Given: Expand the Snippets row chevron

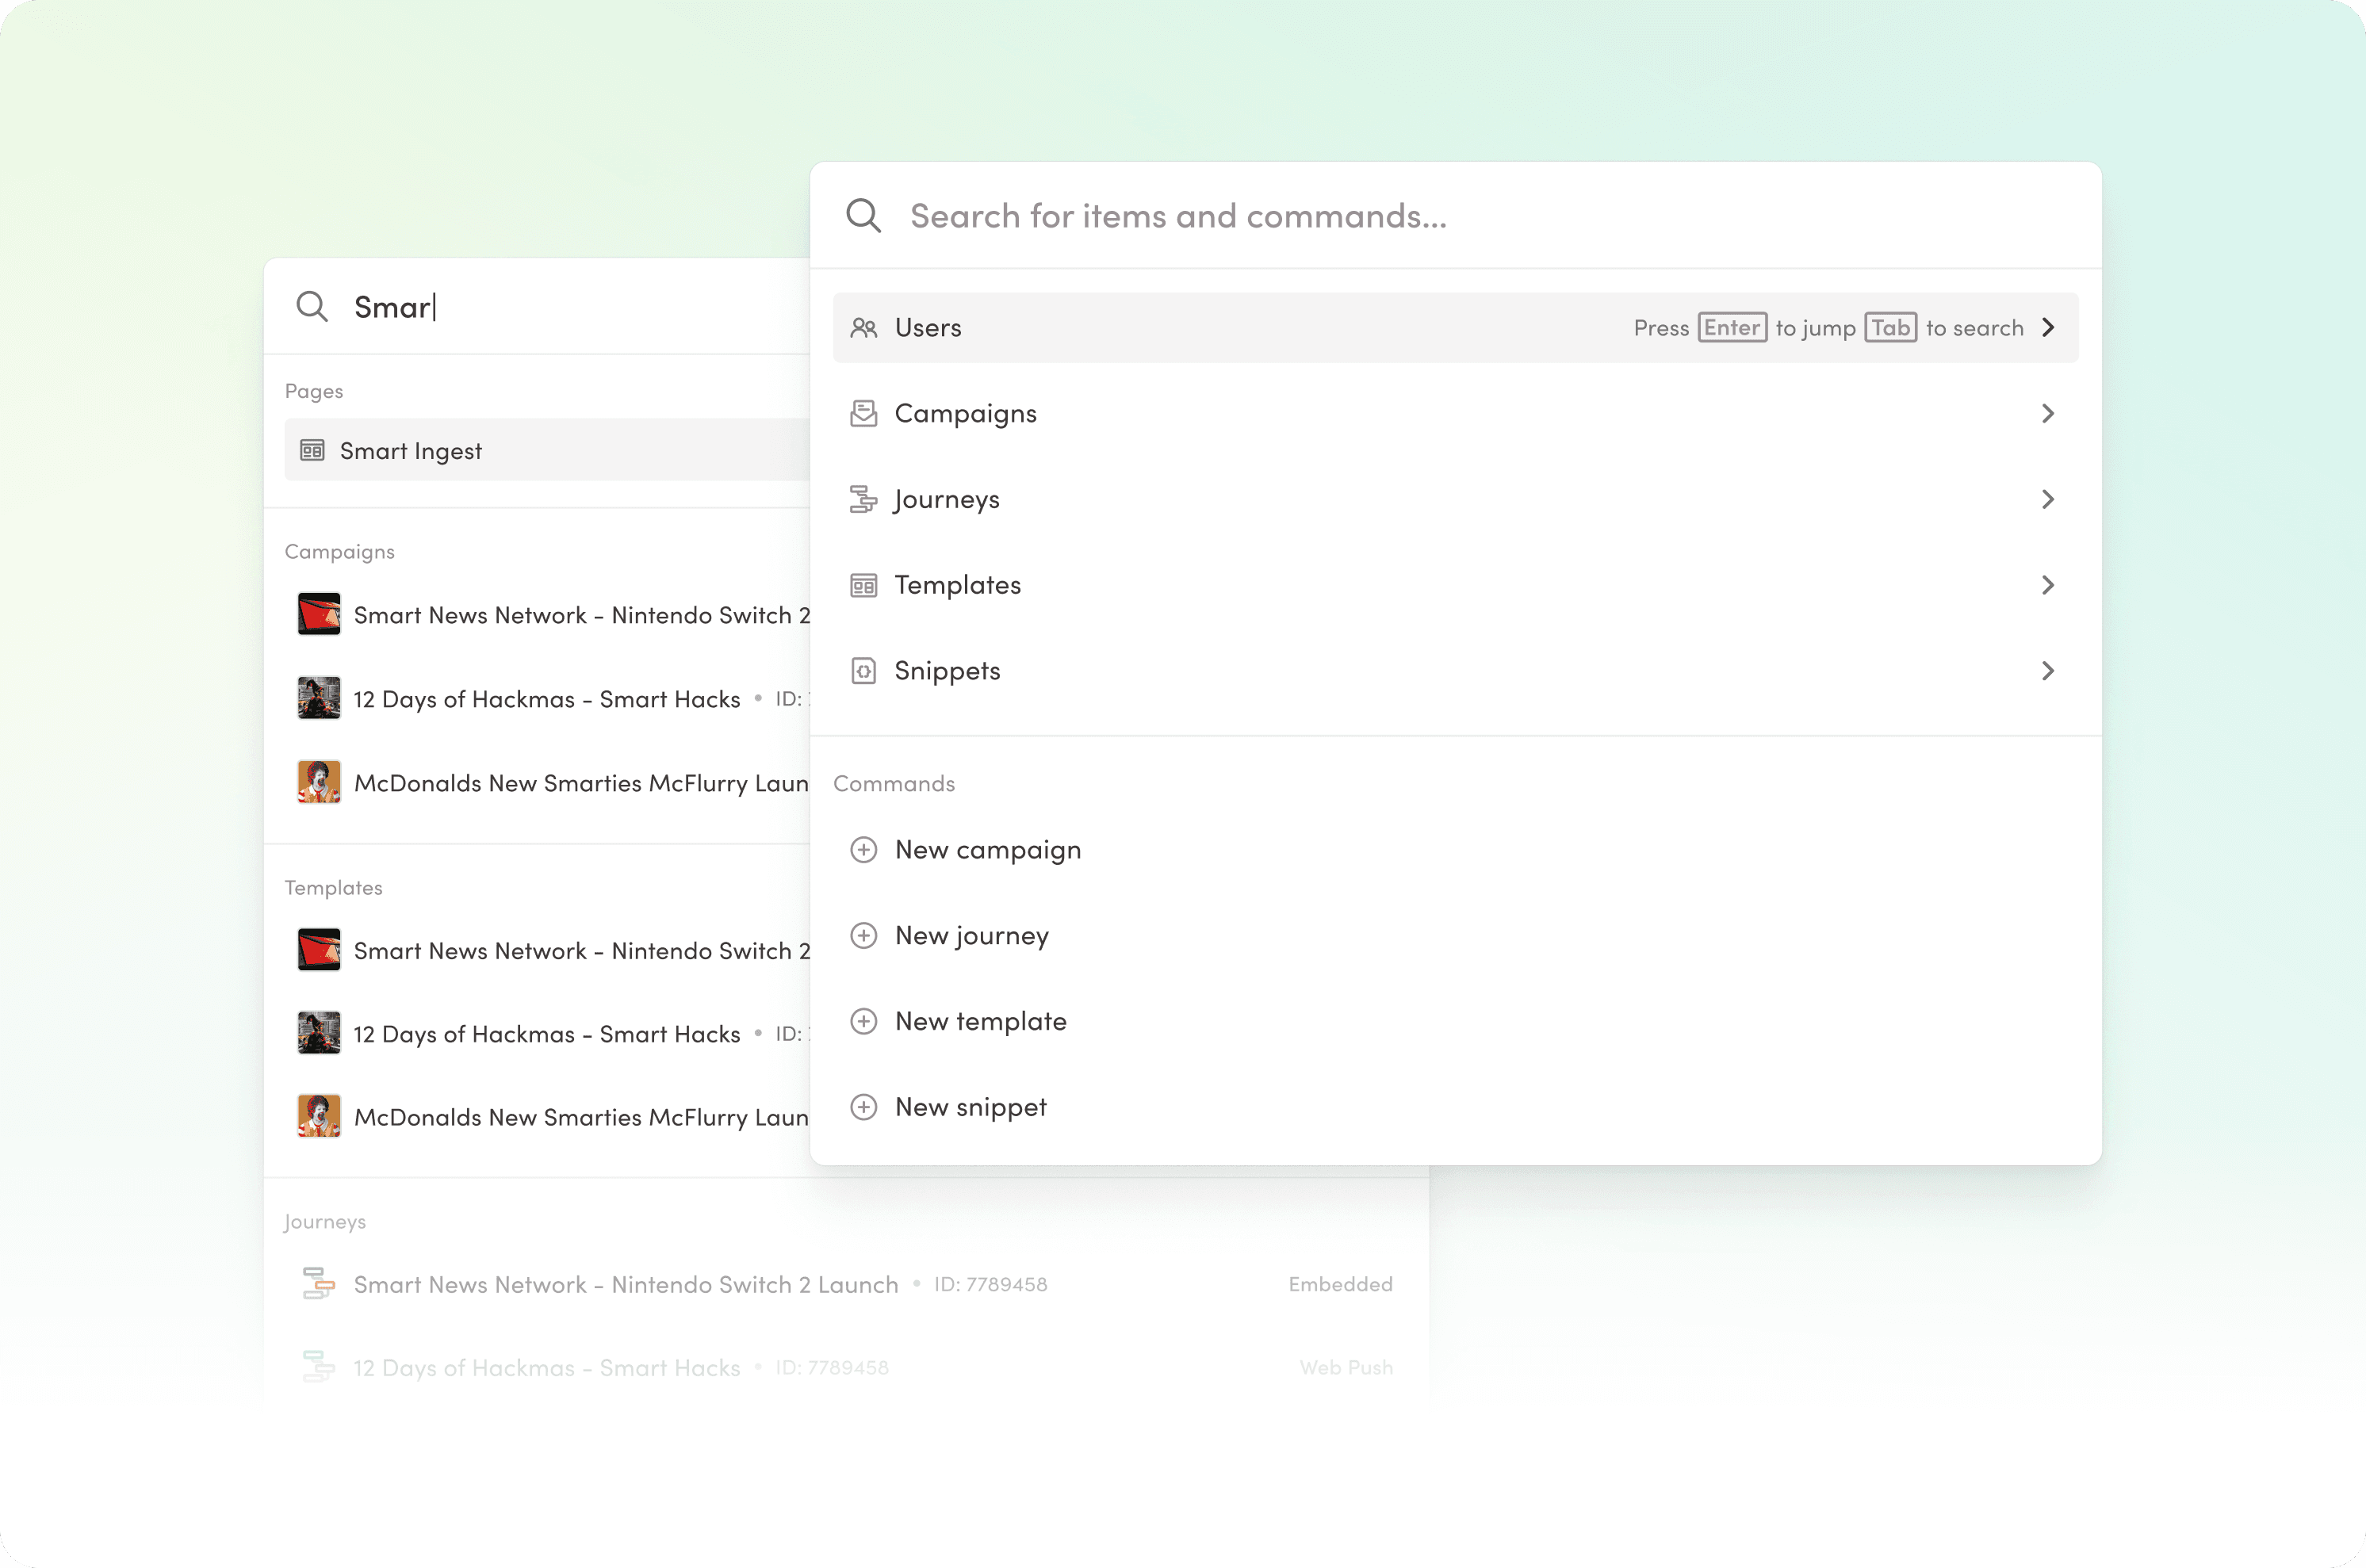Looking at the screenshot, I should click(x=2047, y=671).
